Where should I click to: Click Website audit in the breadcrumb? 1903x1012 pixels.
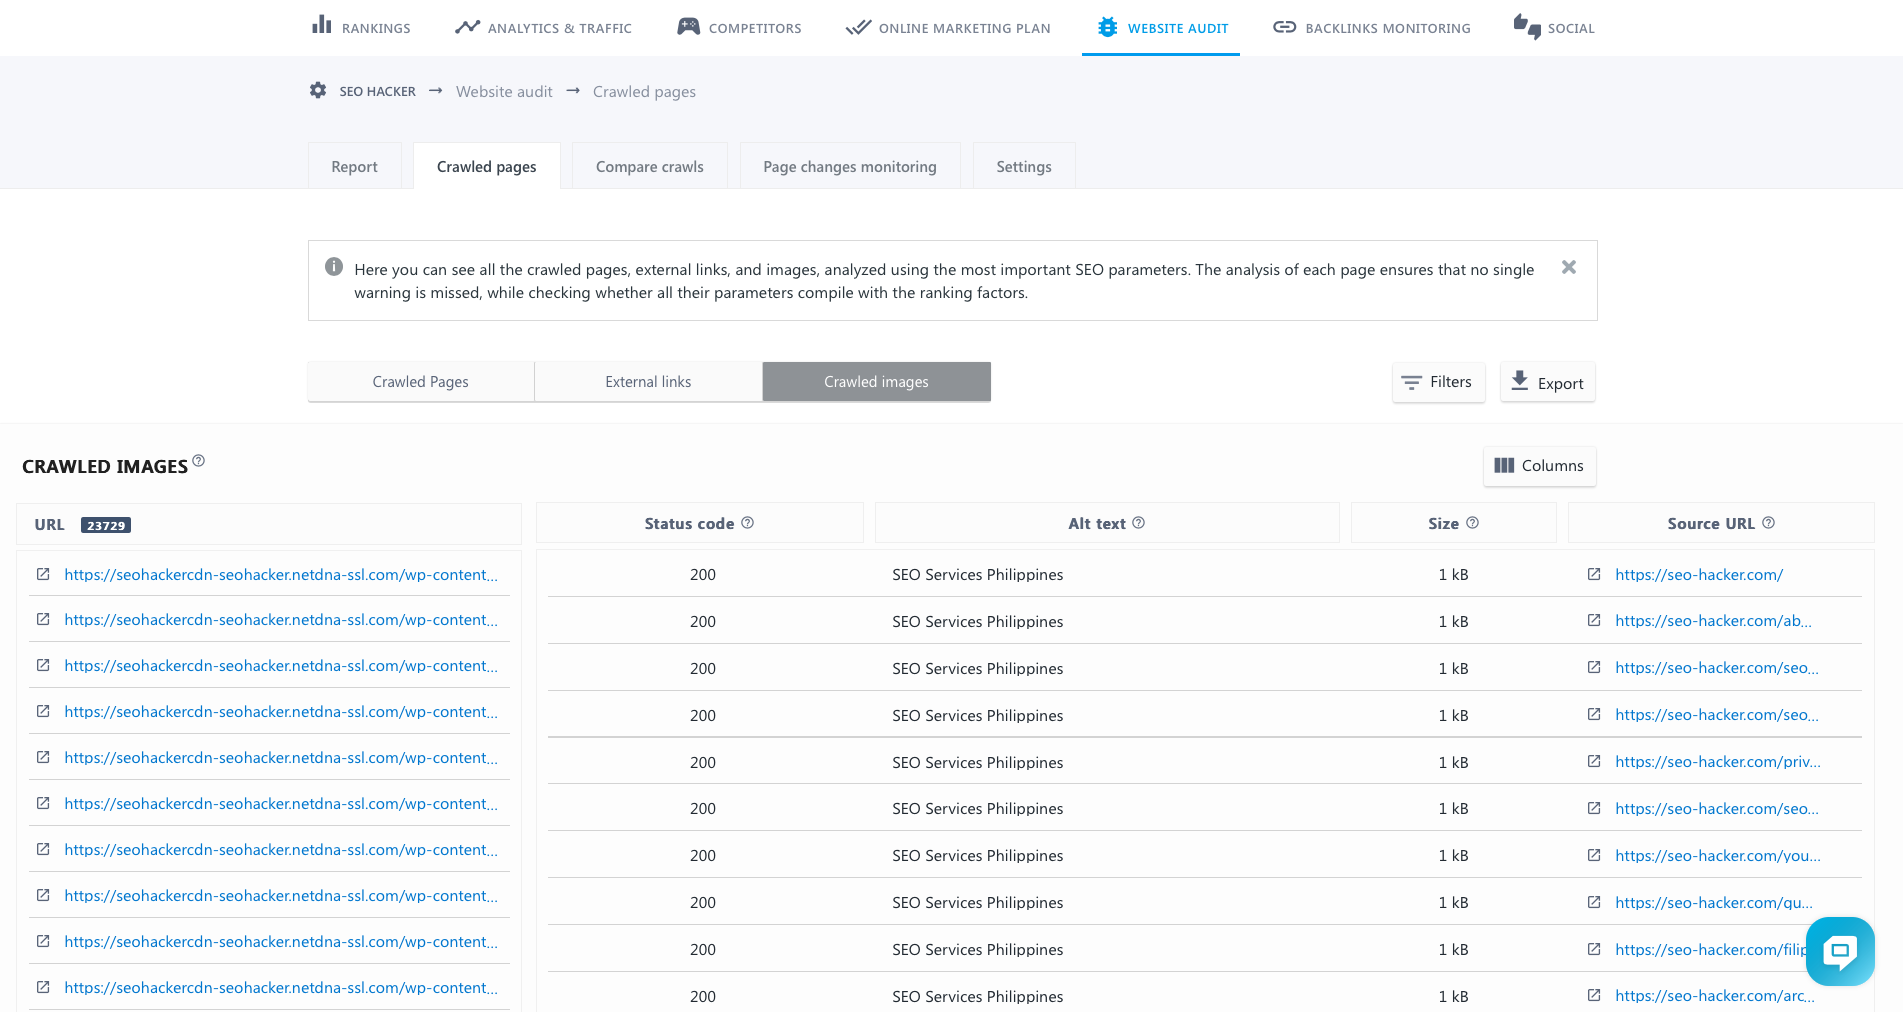[x=504, y=92]
